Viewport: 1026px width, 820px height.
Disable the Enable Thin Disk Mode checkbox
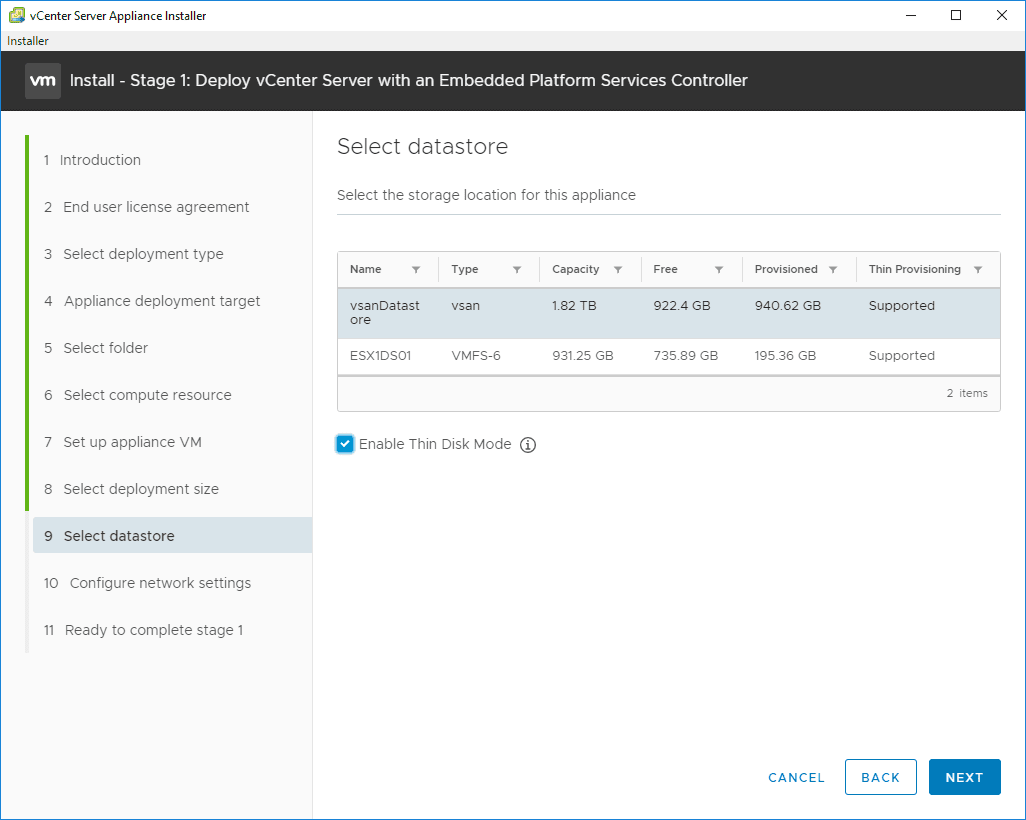point(345,444)
